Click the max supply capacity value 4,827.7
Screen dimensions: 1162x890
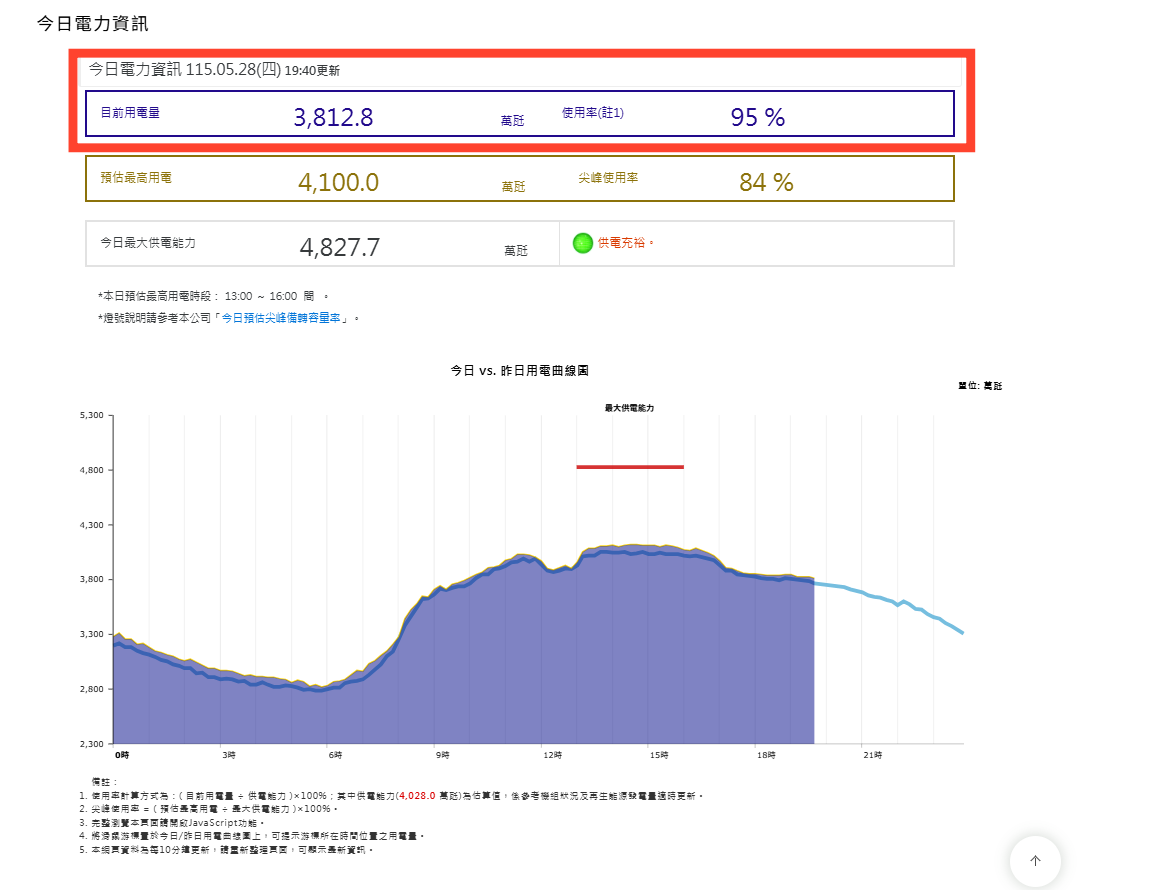(339, 247)
